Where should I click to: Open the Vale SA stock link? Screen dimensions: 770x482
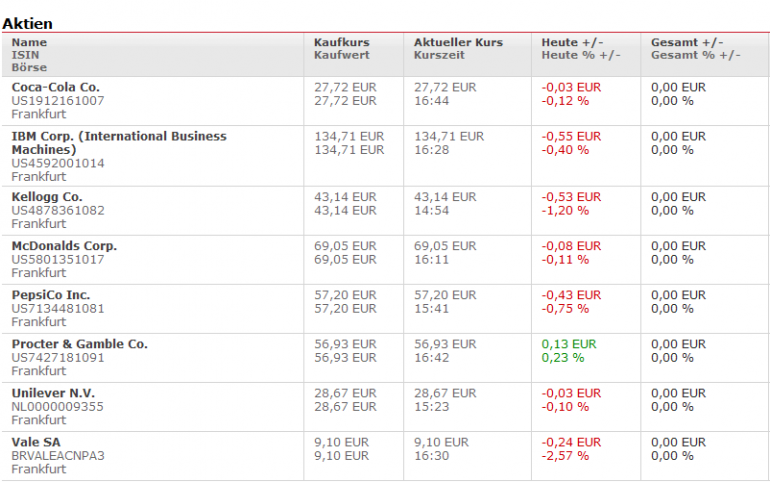point(36,443)
